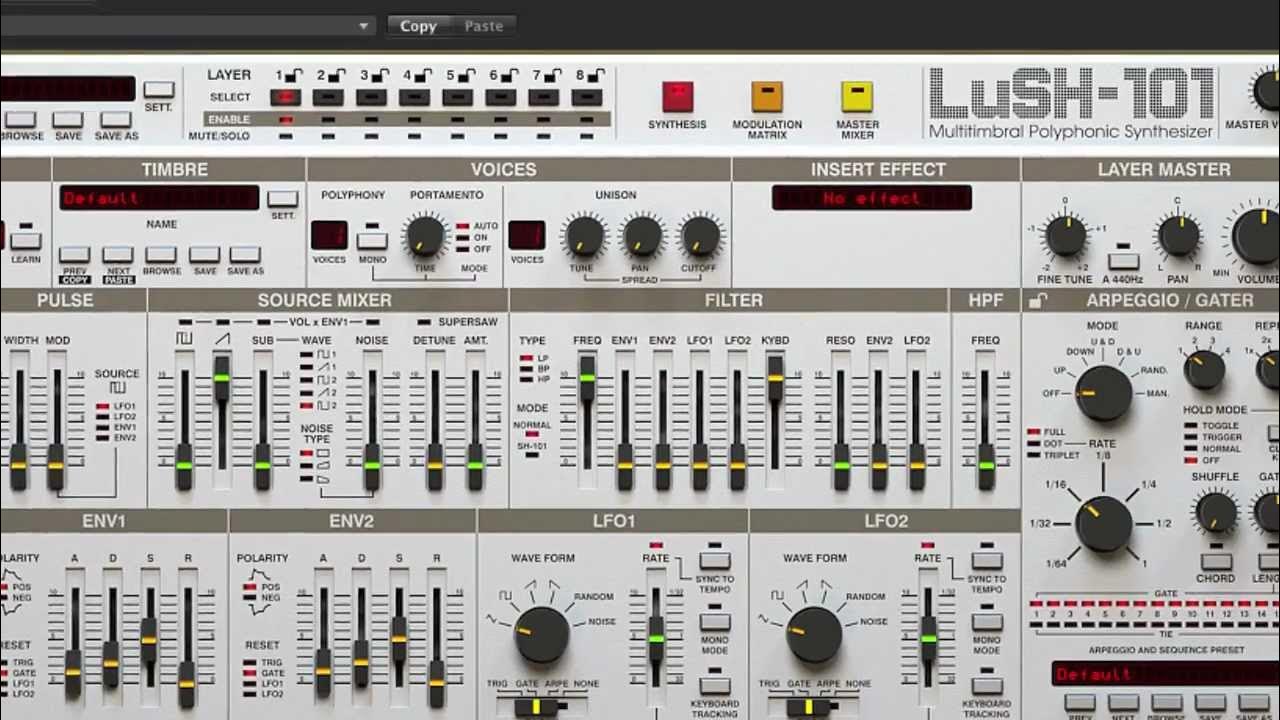Click the Copy button in top bar
This screenshot has width=1280, height=720.
pos(418,27)
